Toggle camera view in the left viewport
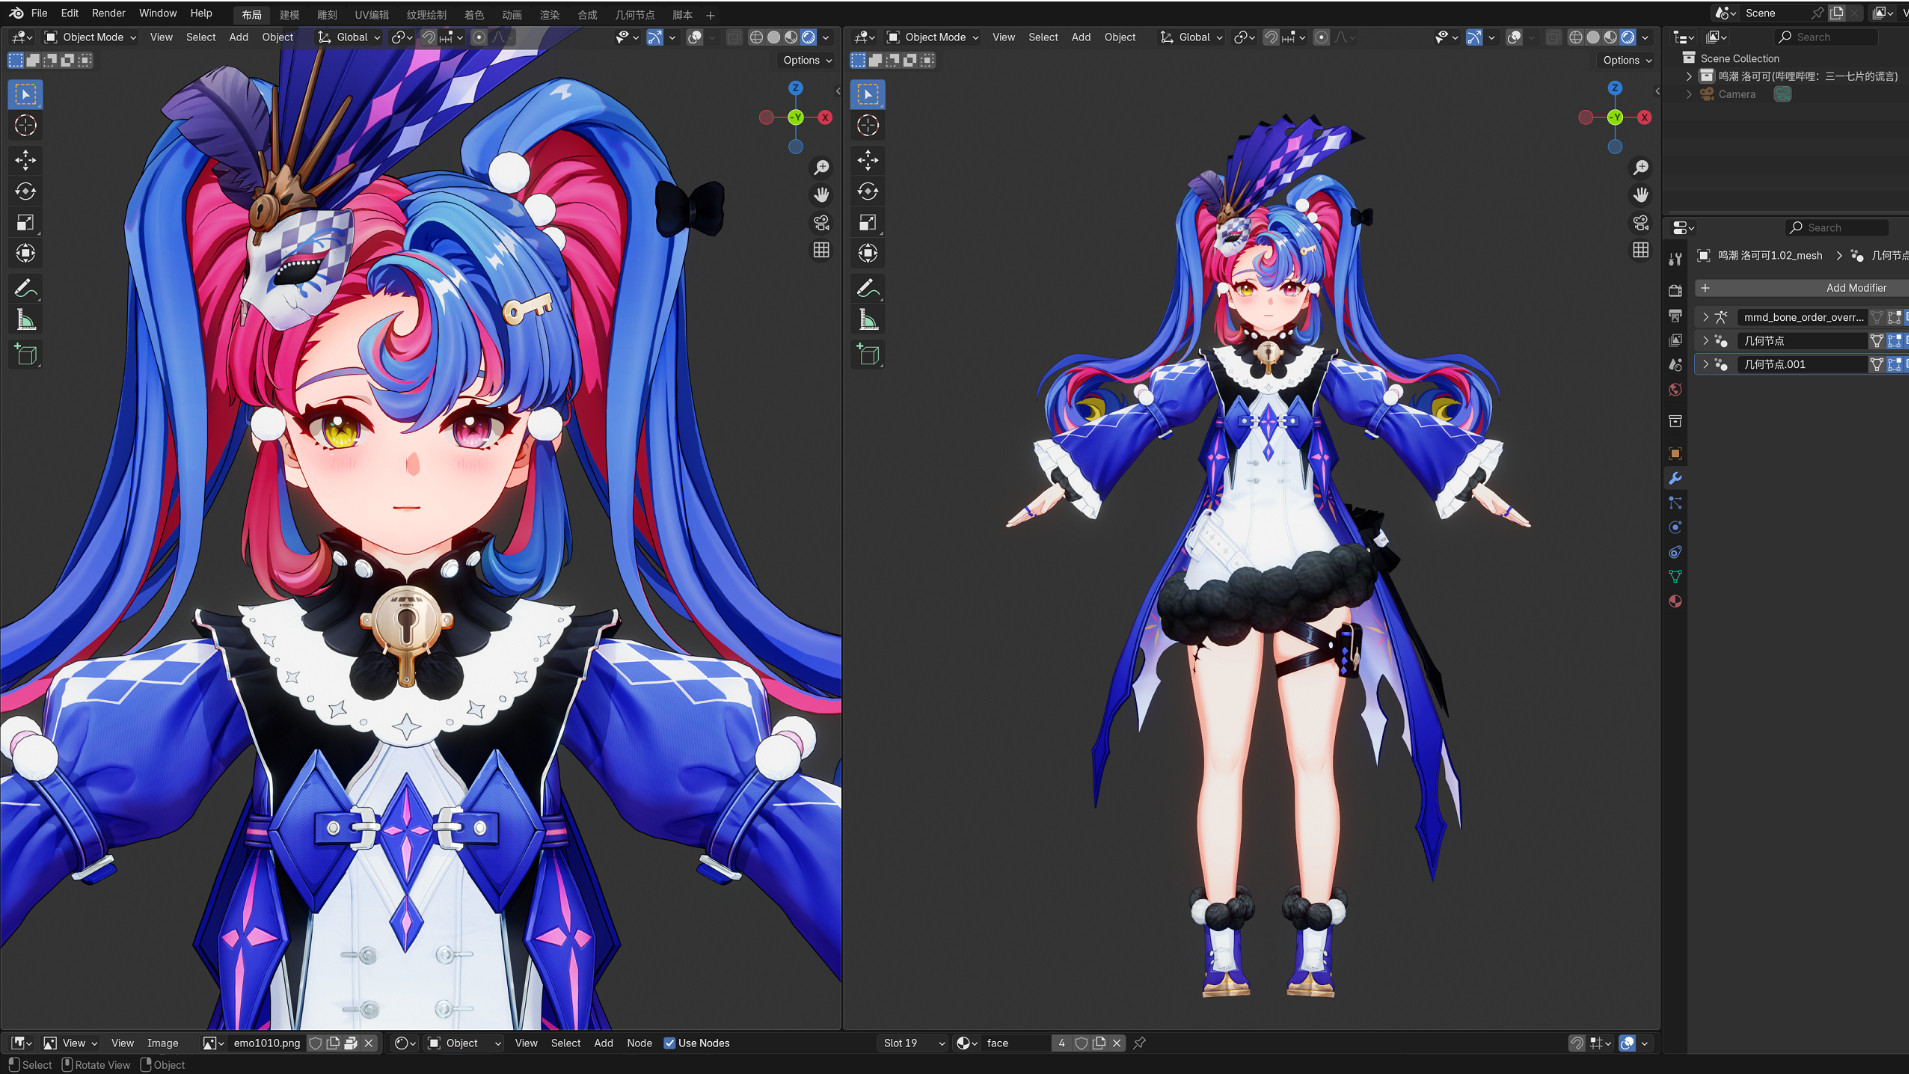1909x1074 pixels. 821,222
